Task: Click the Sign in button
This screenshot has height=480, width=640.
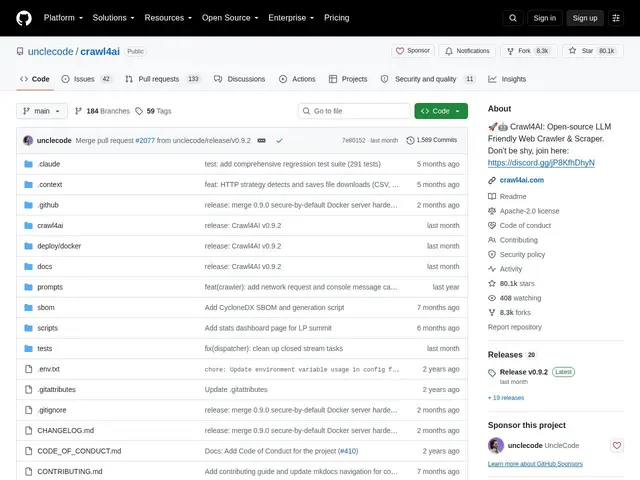Action: pos(544,18)
